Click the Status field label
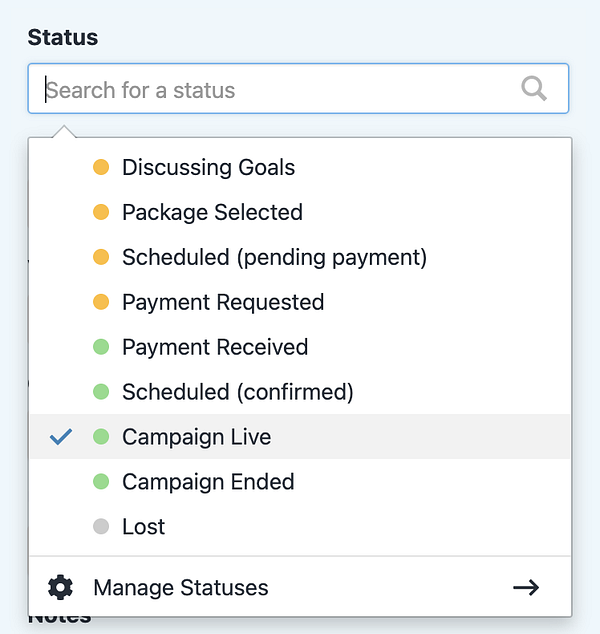Screen dimensions: 600x634 (x=63, y=37)
